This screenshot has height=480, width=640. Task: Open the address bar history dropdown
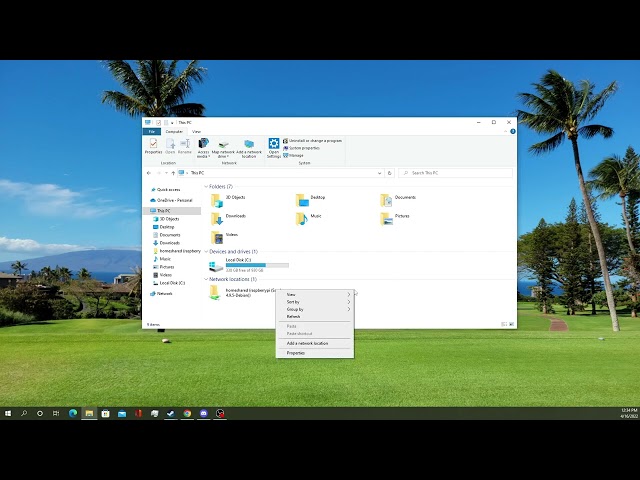(x=379, y=173)
